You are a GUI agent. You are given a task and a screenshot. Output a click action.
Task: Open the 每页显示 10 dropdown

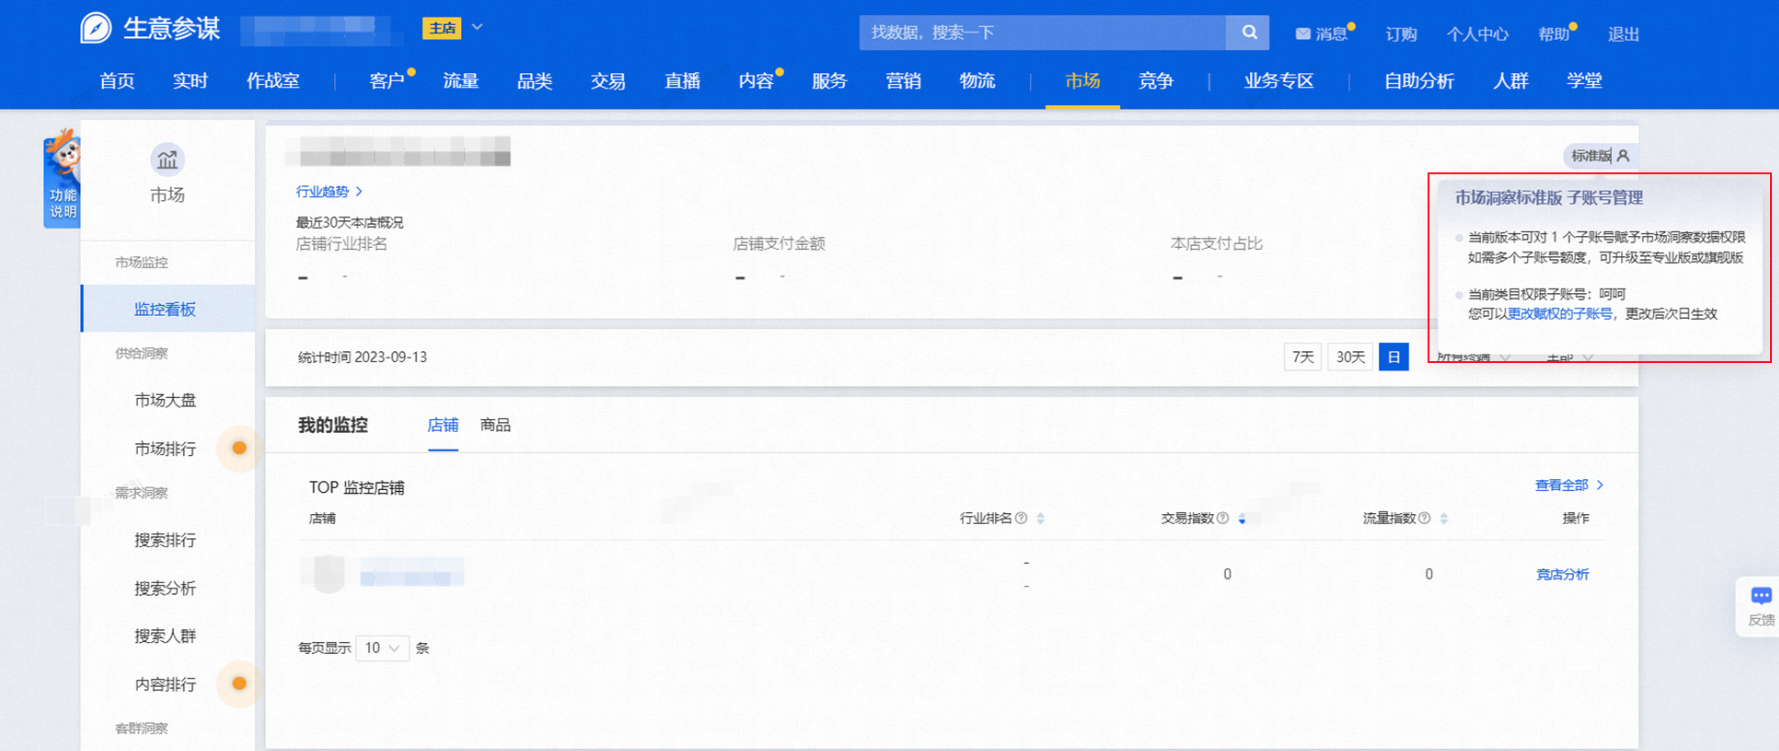coord(382,648)
